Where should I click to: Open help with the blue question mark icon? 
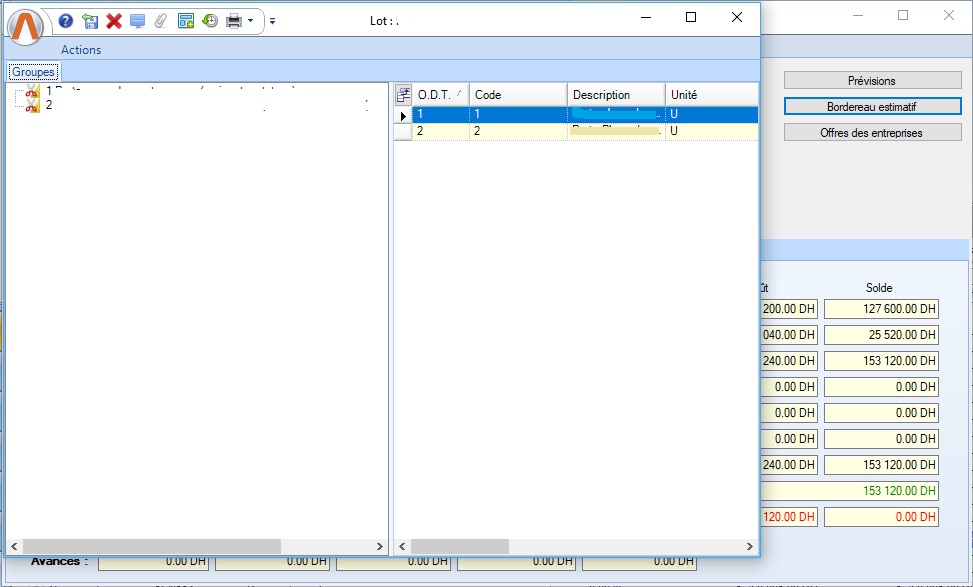pyautogui.click(x=66, y=20)
